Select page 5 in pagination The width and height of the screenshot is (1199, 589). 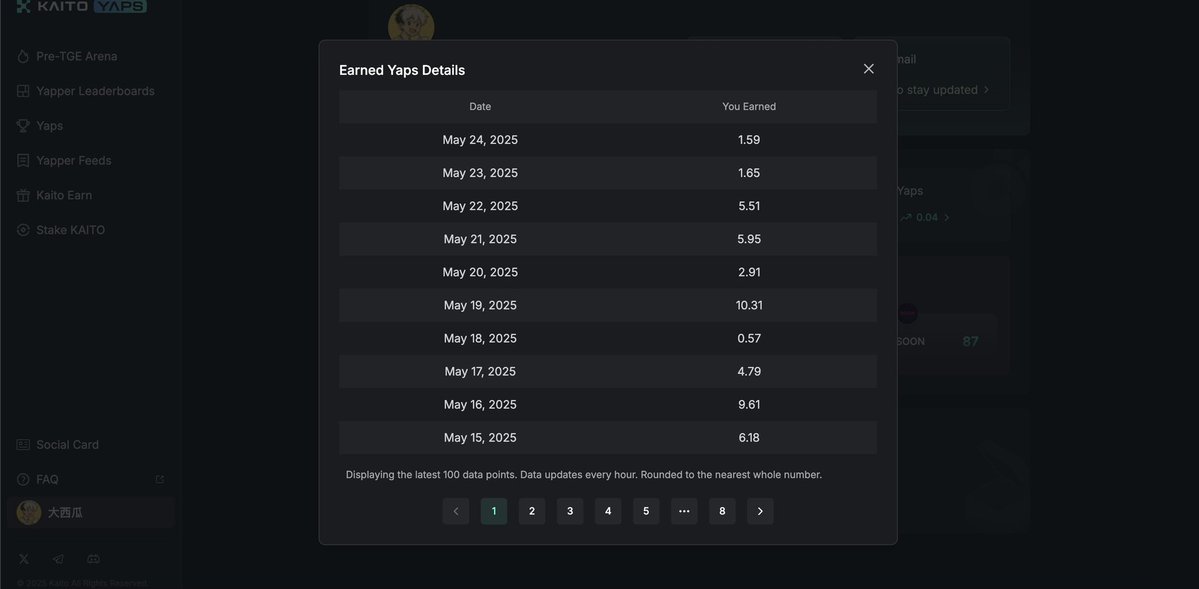click(646, 511)
